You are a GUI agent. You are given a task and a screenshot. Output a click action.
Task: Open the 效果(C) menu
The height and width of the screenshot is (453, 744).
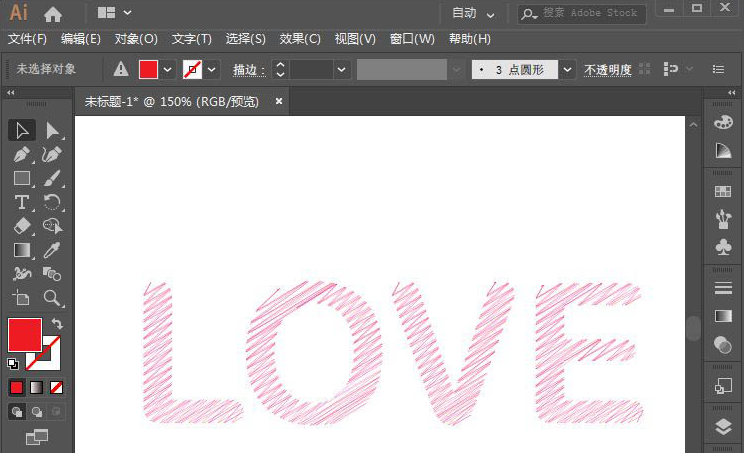(300, 39)
